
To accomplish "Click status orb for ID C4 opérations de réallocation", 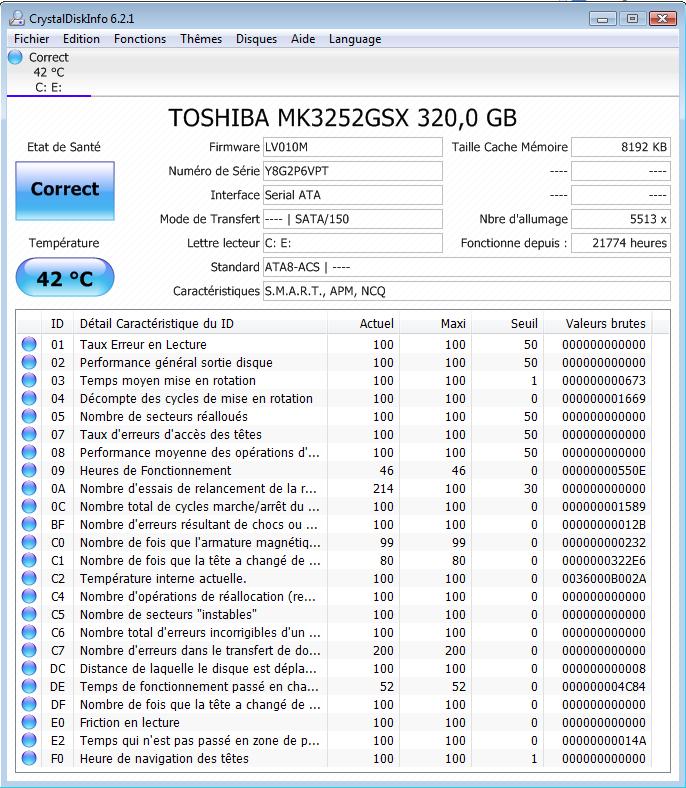I will tap(29, 597).
